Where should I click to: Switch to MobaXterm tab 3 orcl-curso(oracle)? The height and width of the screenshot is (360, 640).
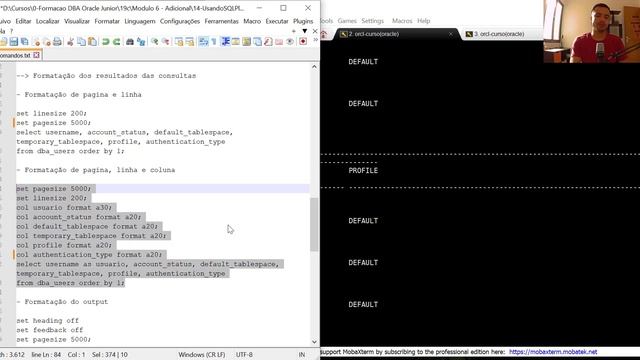coord(499,34)
